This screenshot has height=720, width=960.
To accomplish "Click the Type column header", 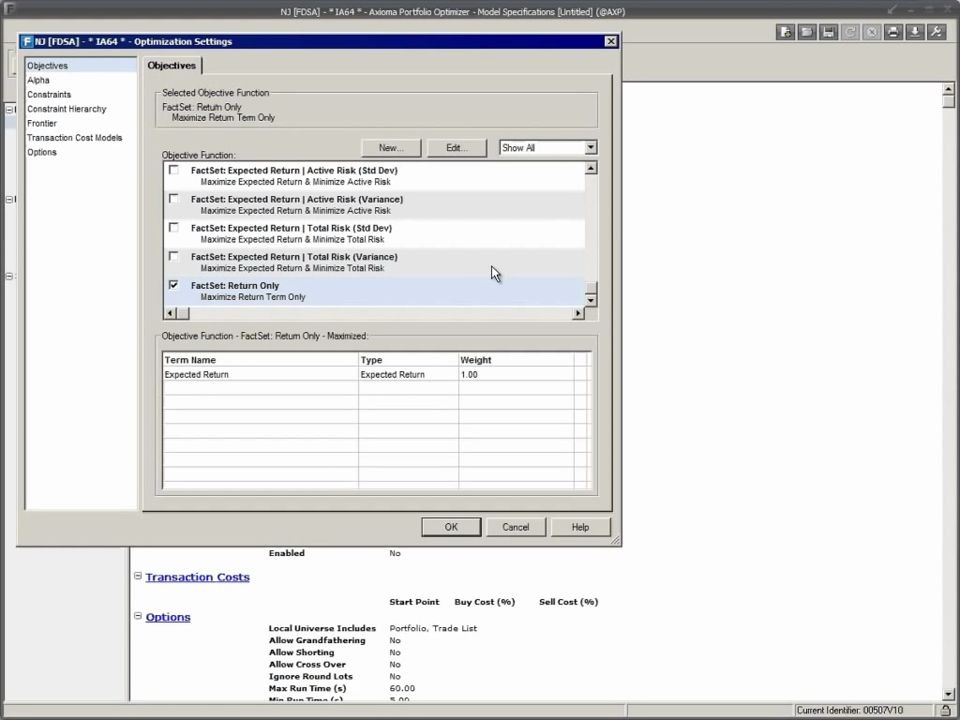I will (408, 360).
